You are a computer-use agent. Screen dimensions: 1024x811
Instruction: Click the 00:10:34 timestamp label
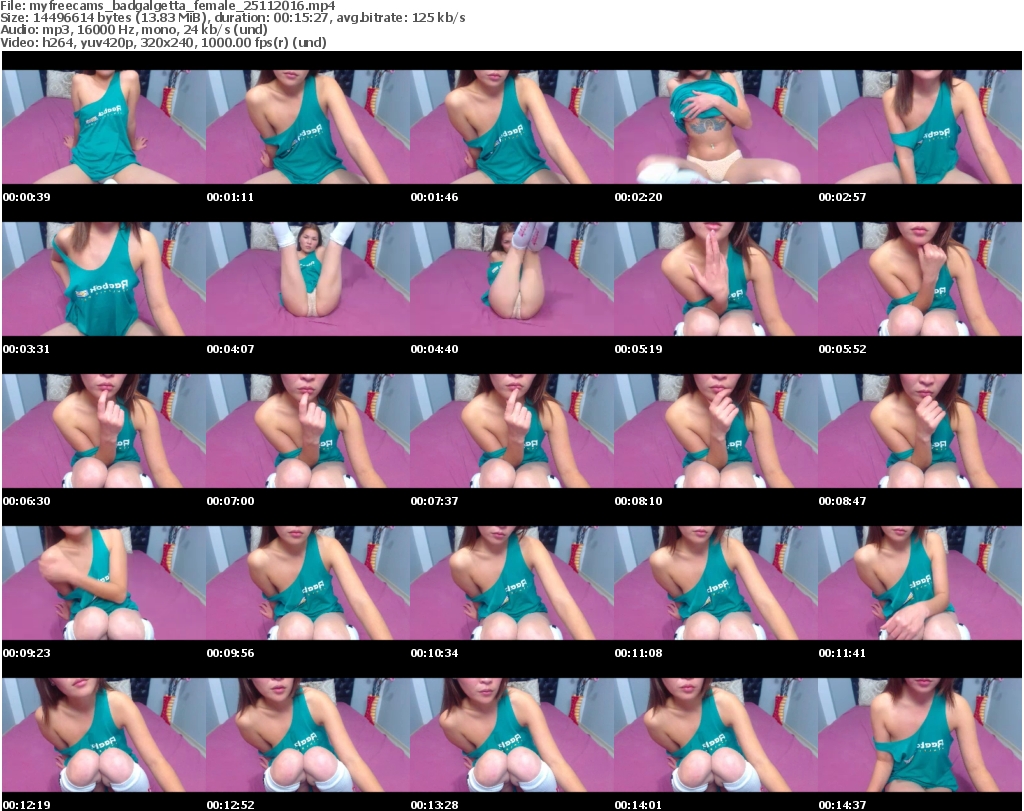(434, 653)
